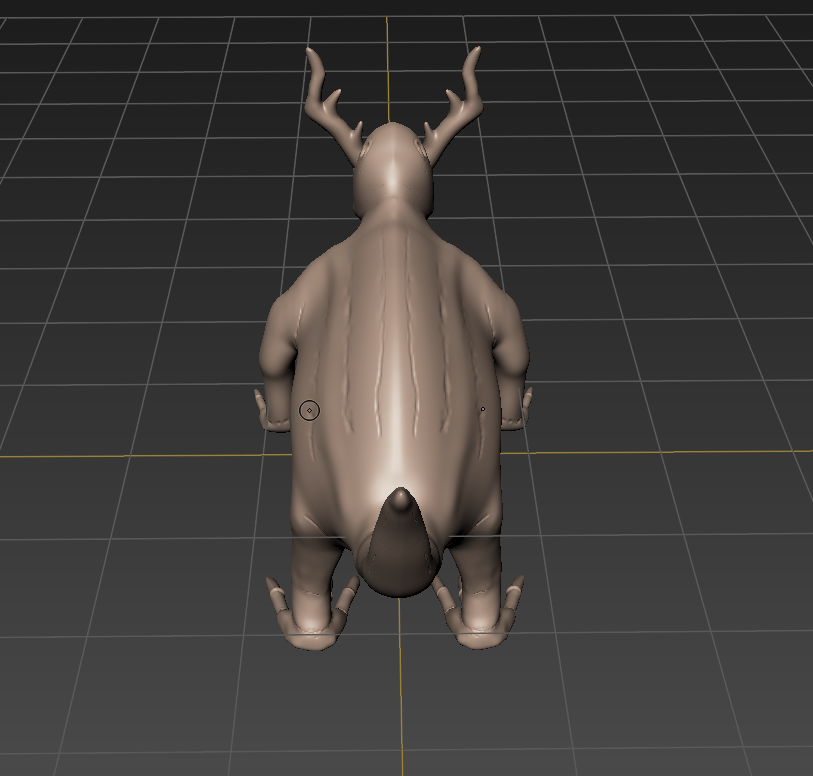
Task: Click the right hand claws
Action: (520, 410)
